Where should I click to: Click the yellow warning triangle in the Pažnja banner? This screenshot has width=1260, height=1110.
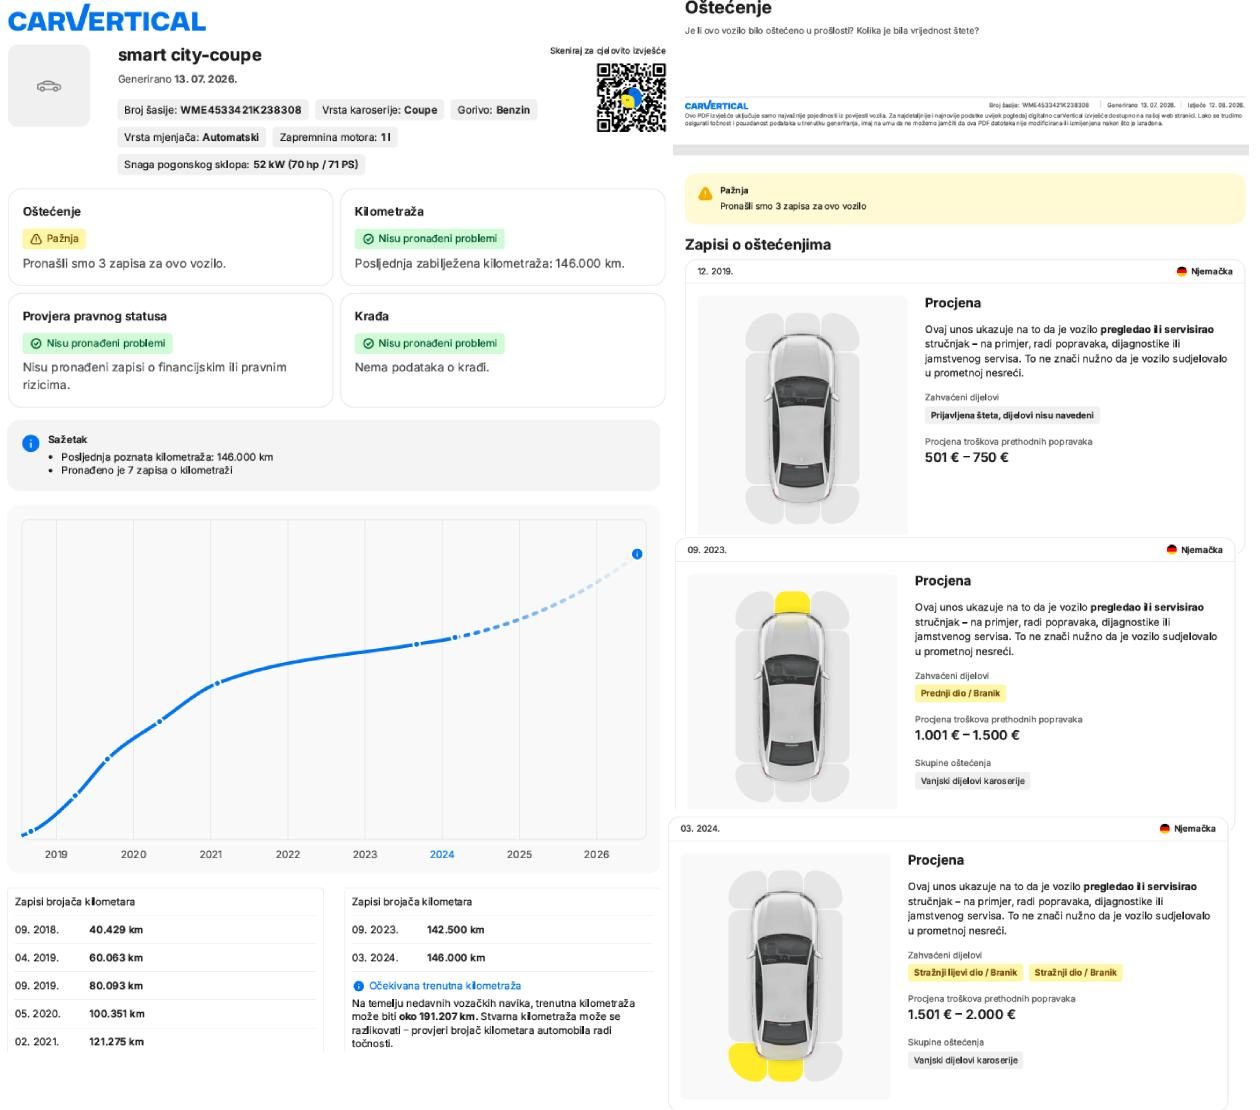click(x=705, y=193)
